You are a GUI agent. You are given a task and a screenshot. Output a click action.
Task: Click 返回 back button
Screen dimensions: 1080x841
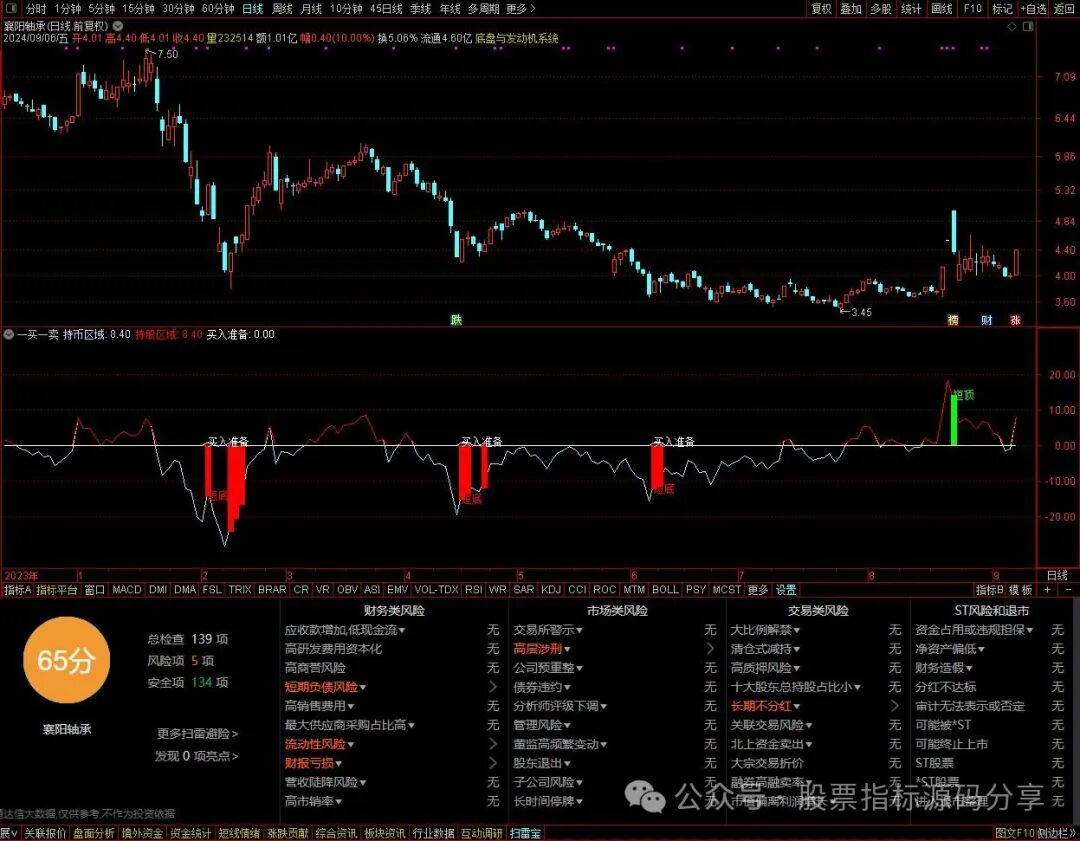tap(1063, 8)
